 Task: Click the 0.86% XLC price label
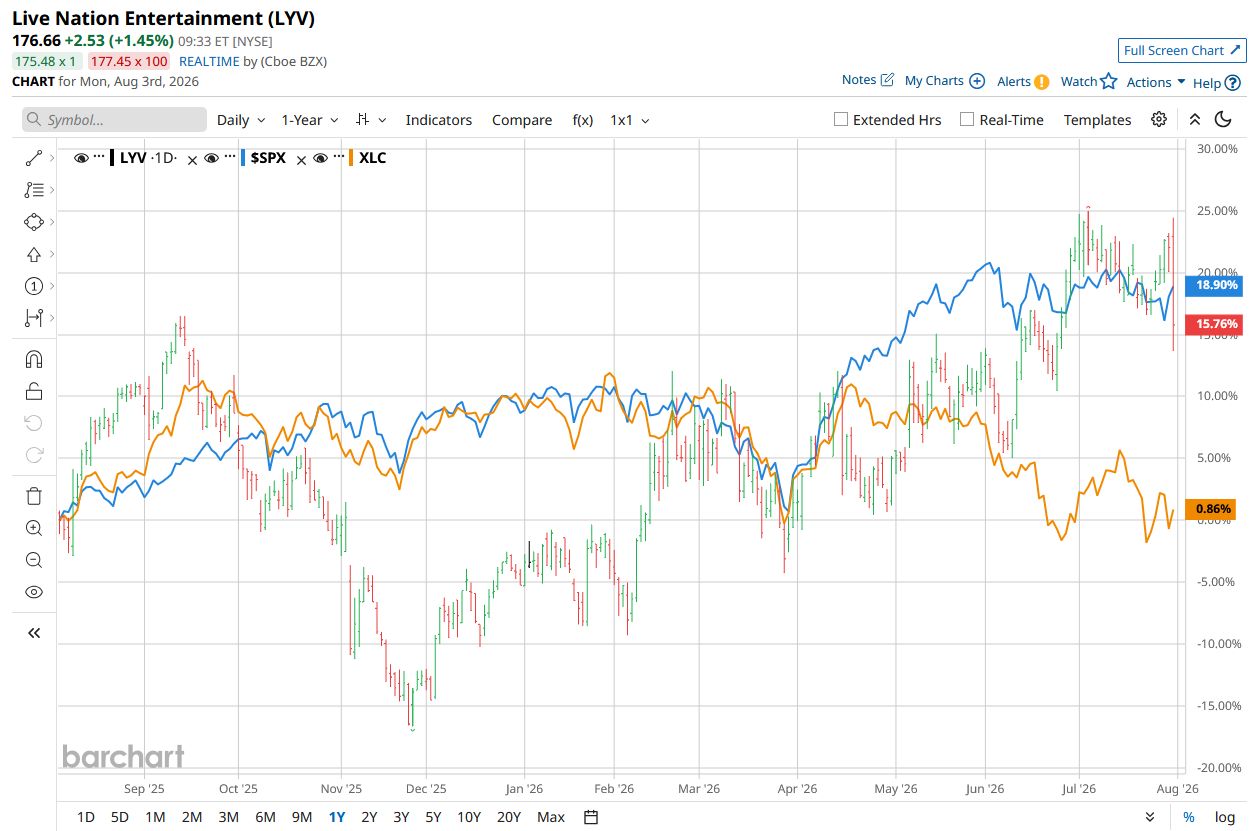pyautogui.click(x=1212, y=509)
